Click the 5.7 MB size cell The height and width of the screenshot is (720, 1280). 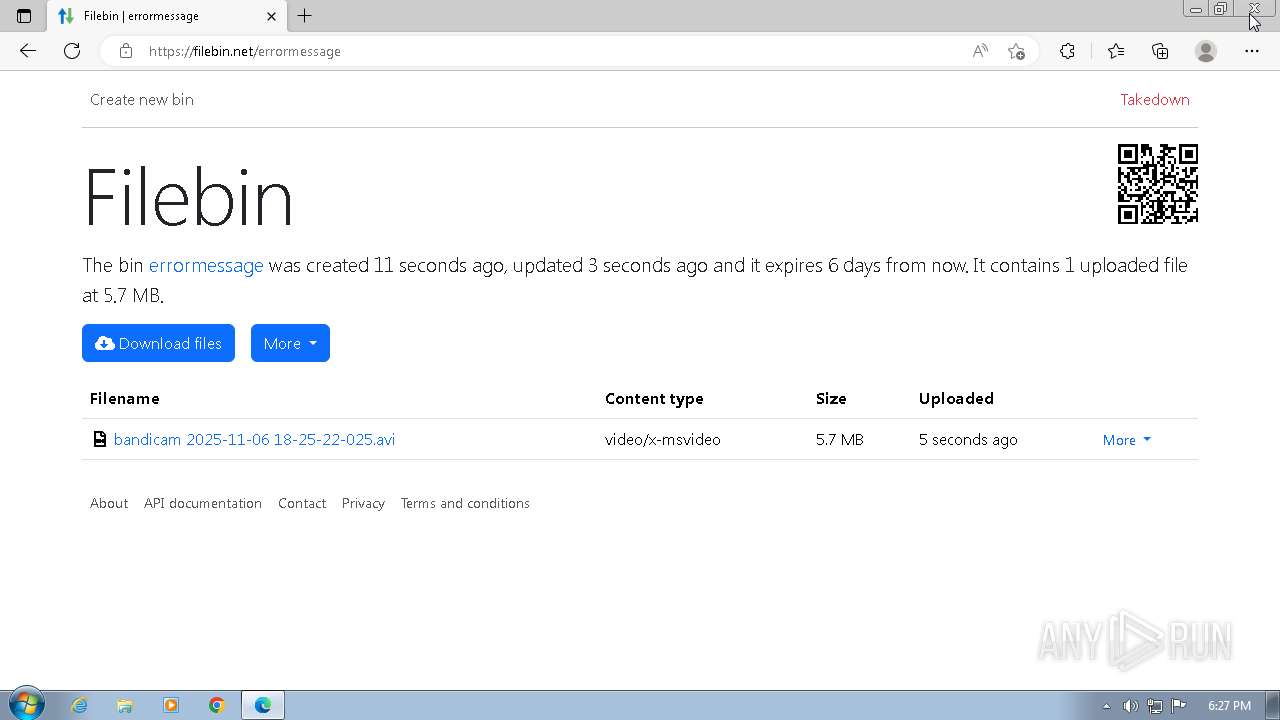pyautogui.click(x=839, y=439)
